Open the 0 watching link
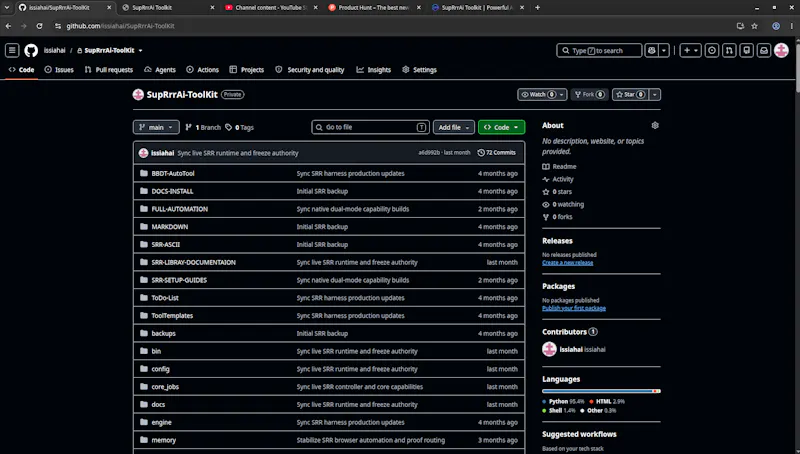Viewport: 800px width, 454px height. point(563,205)
